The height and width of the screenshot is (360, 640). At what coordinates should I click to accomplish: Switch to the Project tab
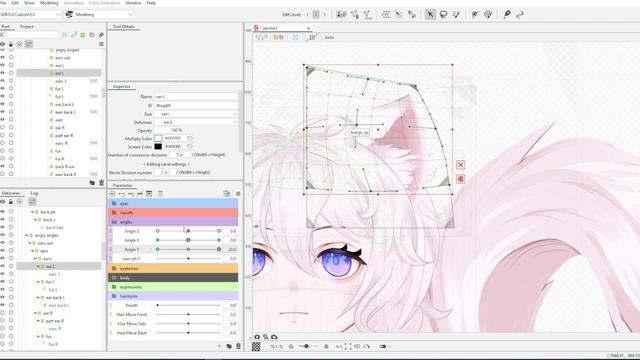27,27
